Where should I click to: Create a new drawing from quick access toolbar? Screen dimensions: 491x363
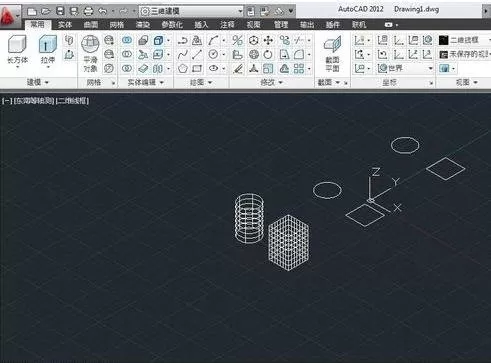[32, 12]
